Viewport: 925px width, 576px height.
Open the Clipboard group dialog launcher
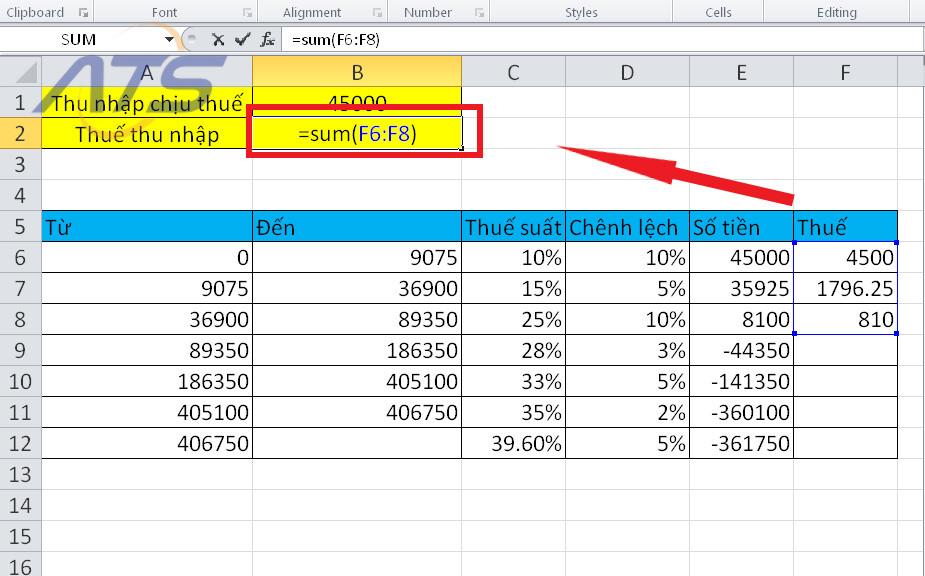(83, 13)
